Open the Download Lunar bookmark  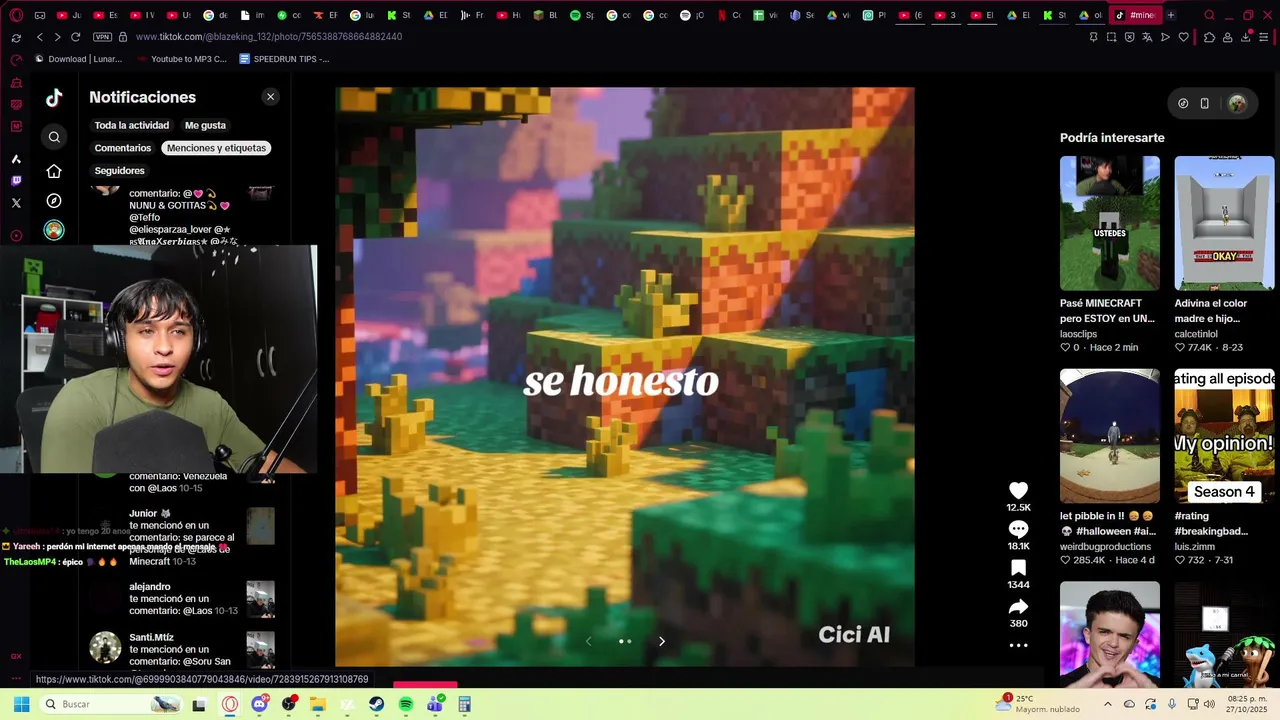tap(78, 59)
